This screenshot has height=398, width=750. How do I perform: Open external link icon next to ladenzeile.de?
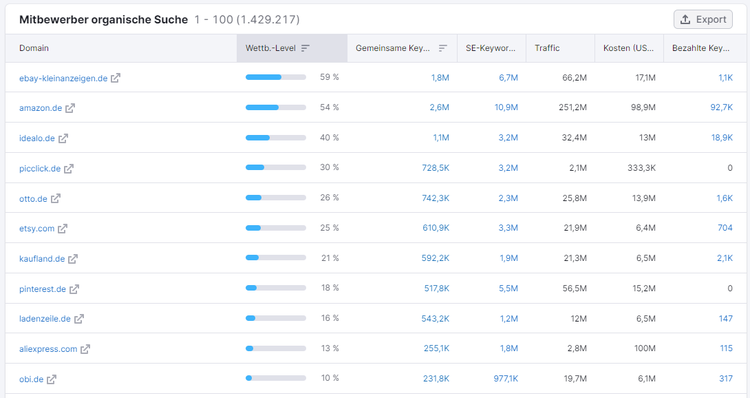point(79,319)
